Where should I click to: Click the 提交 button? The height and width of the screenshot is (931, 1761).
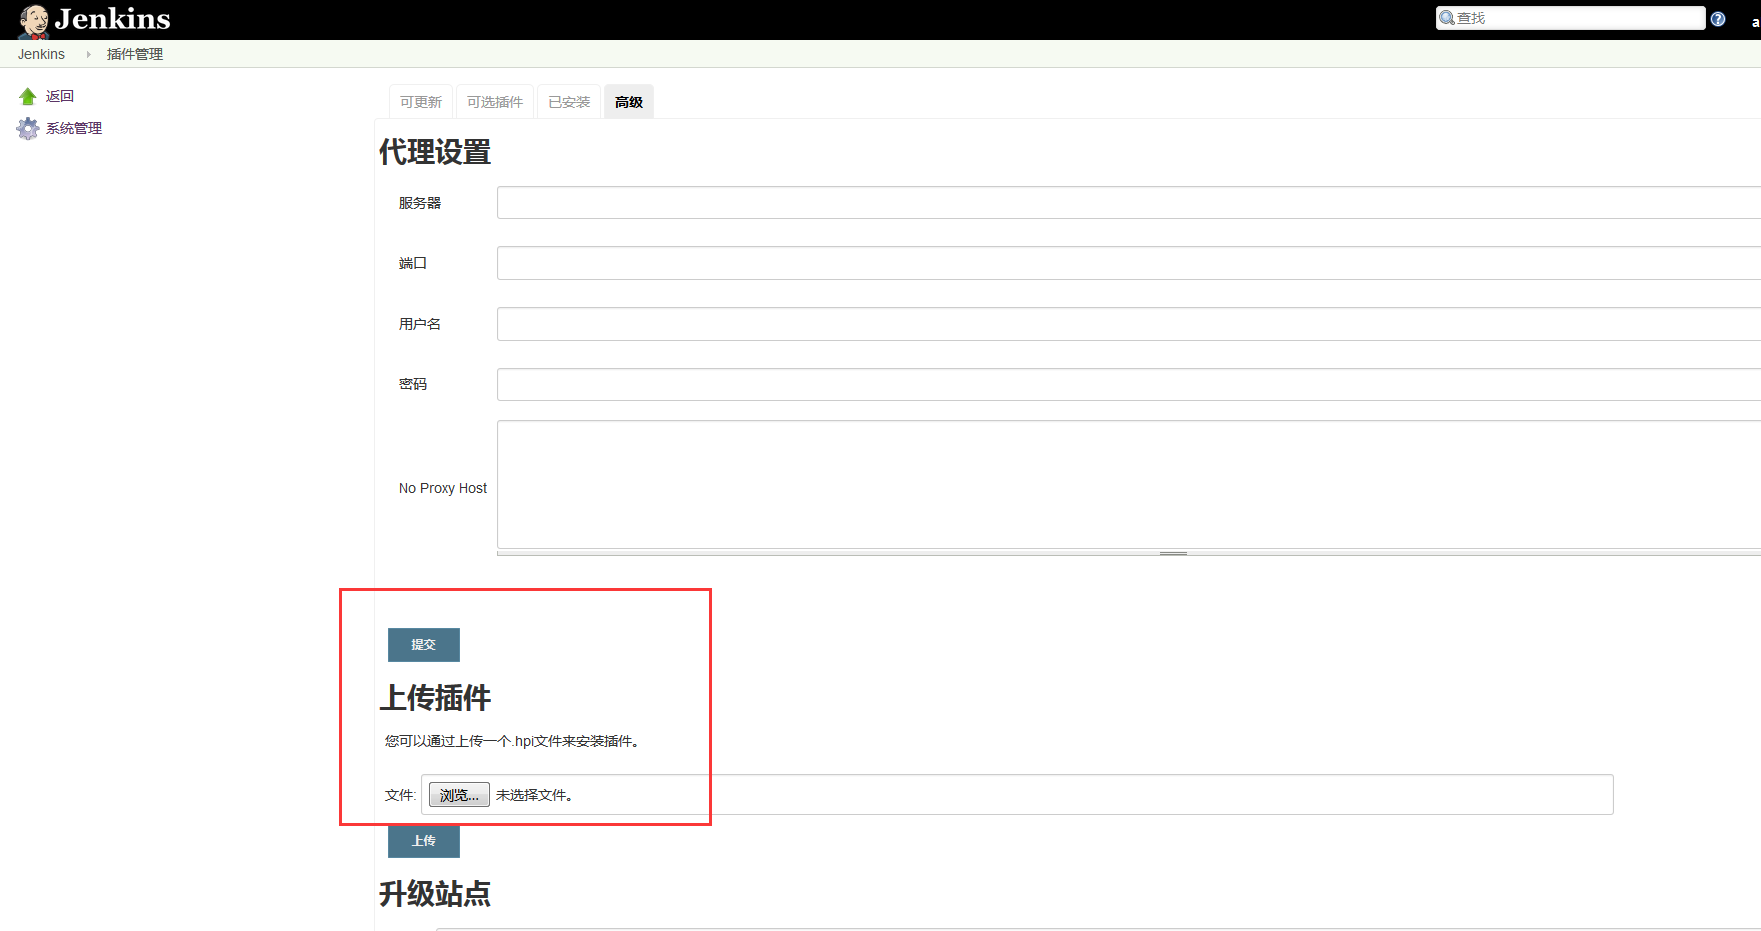tap(424, 645)
